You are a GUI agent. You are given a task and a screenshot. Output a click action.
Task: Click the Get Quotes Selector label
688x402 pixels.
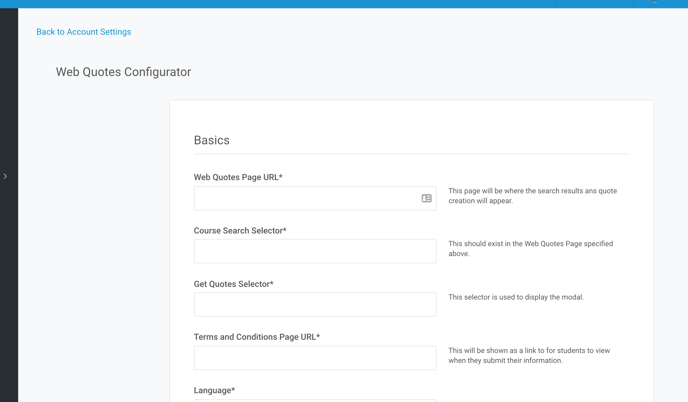tap(233, 284)
